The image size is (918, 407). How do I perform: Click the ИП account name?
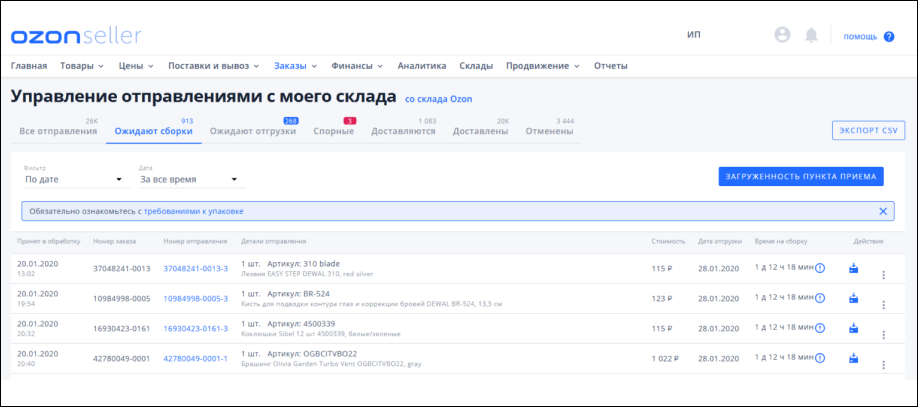tap(694, 35)
